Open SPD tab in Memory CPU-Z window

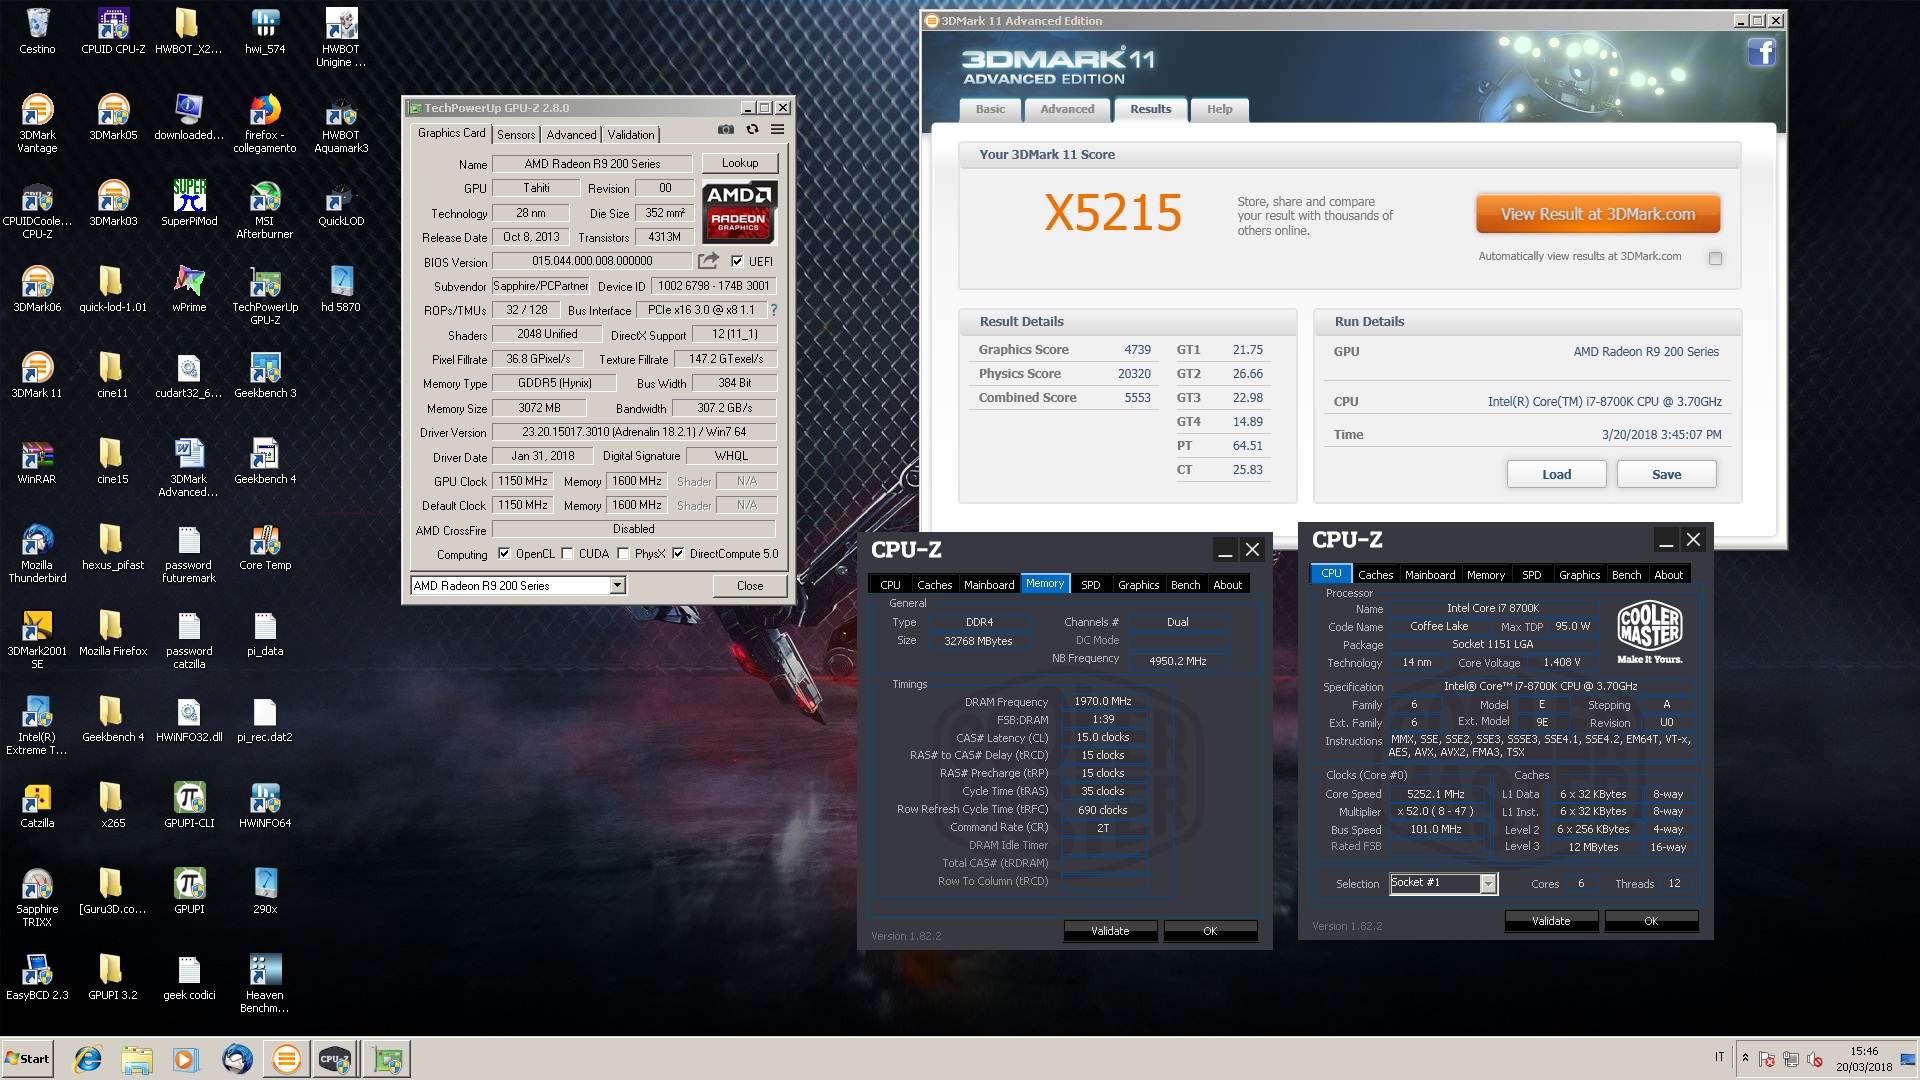pyautogui.click(x=1090, y=585)
